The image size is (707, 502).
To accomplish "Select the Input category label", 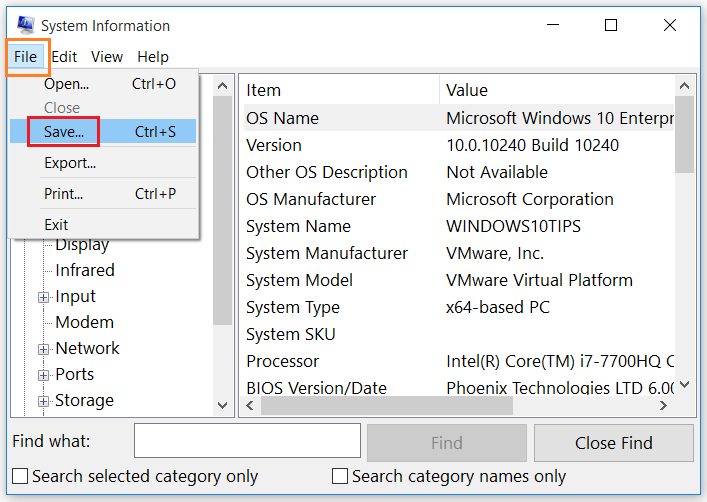I will [x=75, y=296].
